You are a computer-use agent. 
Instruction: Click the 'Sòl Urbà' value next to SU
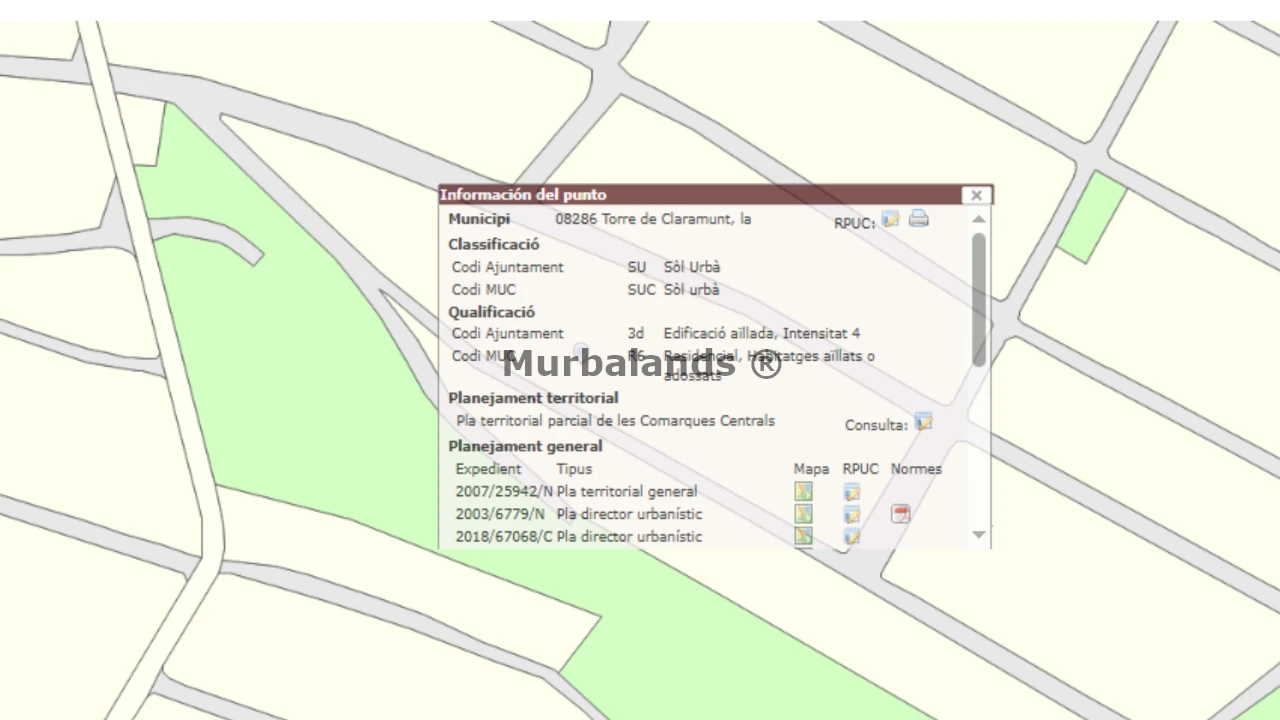[x=692, y=267]
